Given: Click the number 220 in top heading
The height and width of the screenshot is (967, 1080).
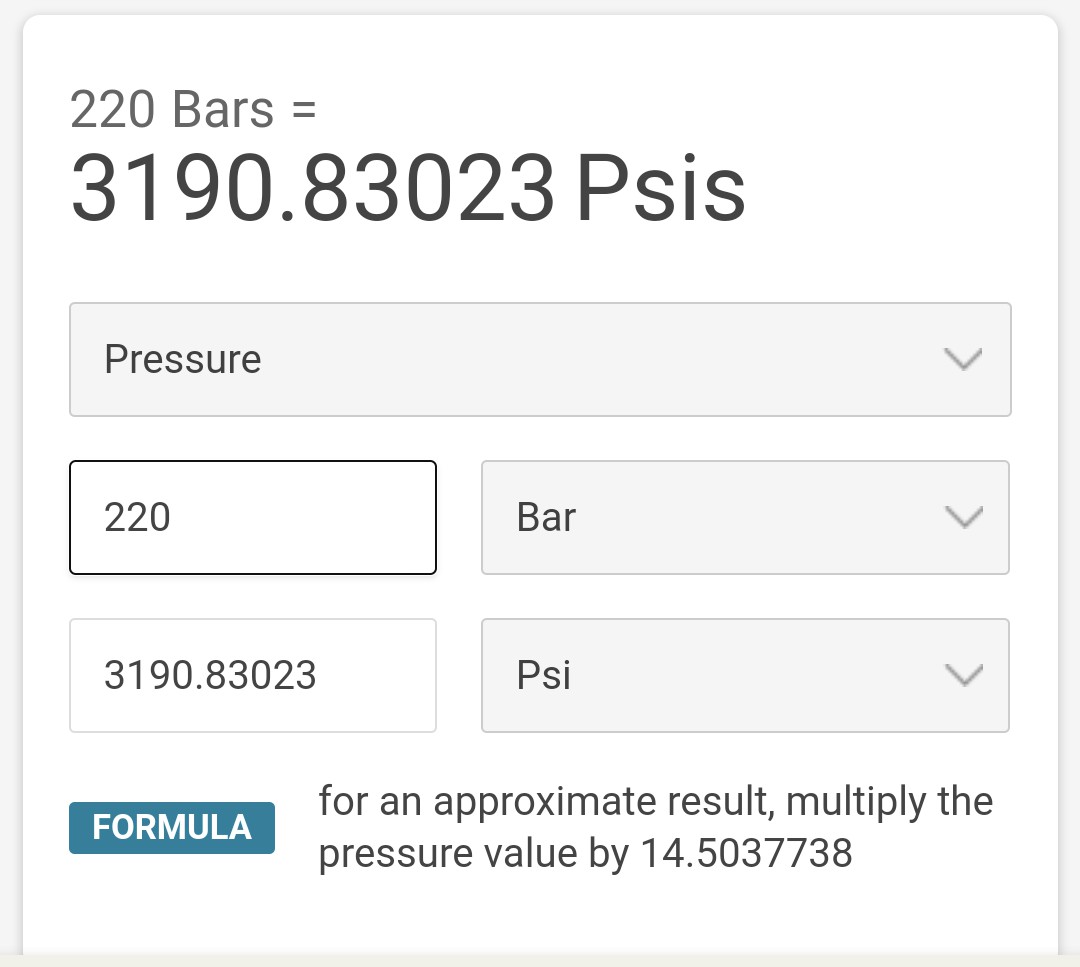Looking at the screenshot, I should [x=111, y=109].
